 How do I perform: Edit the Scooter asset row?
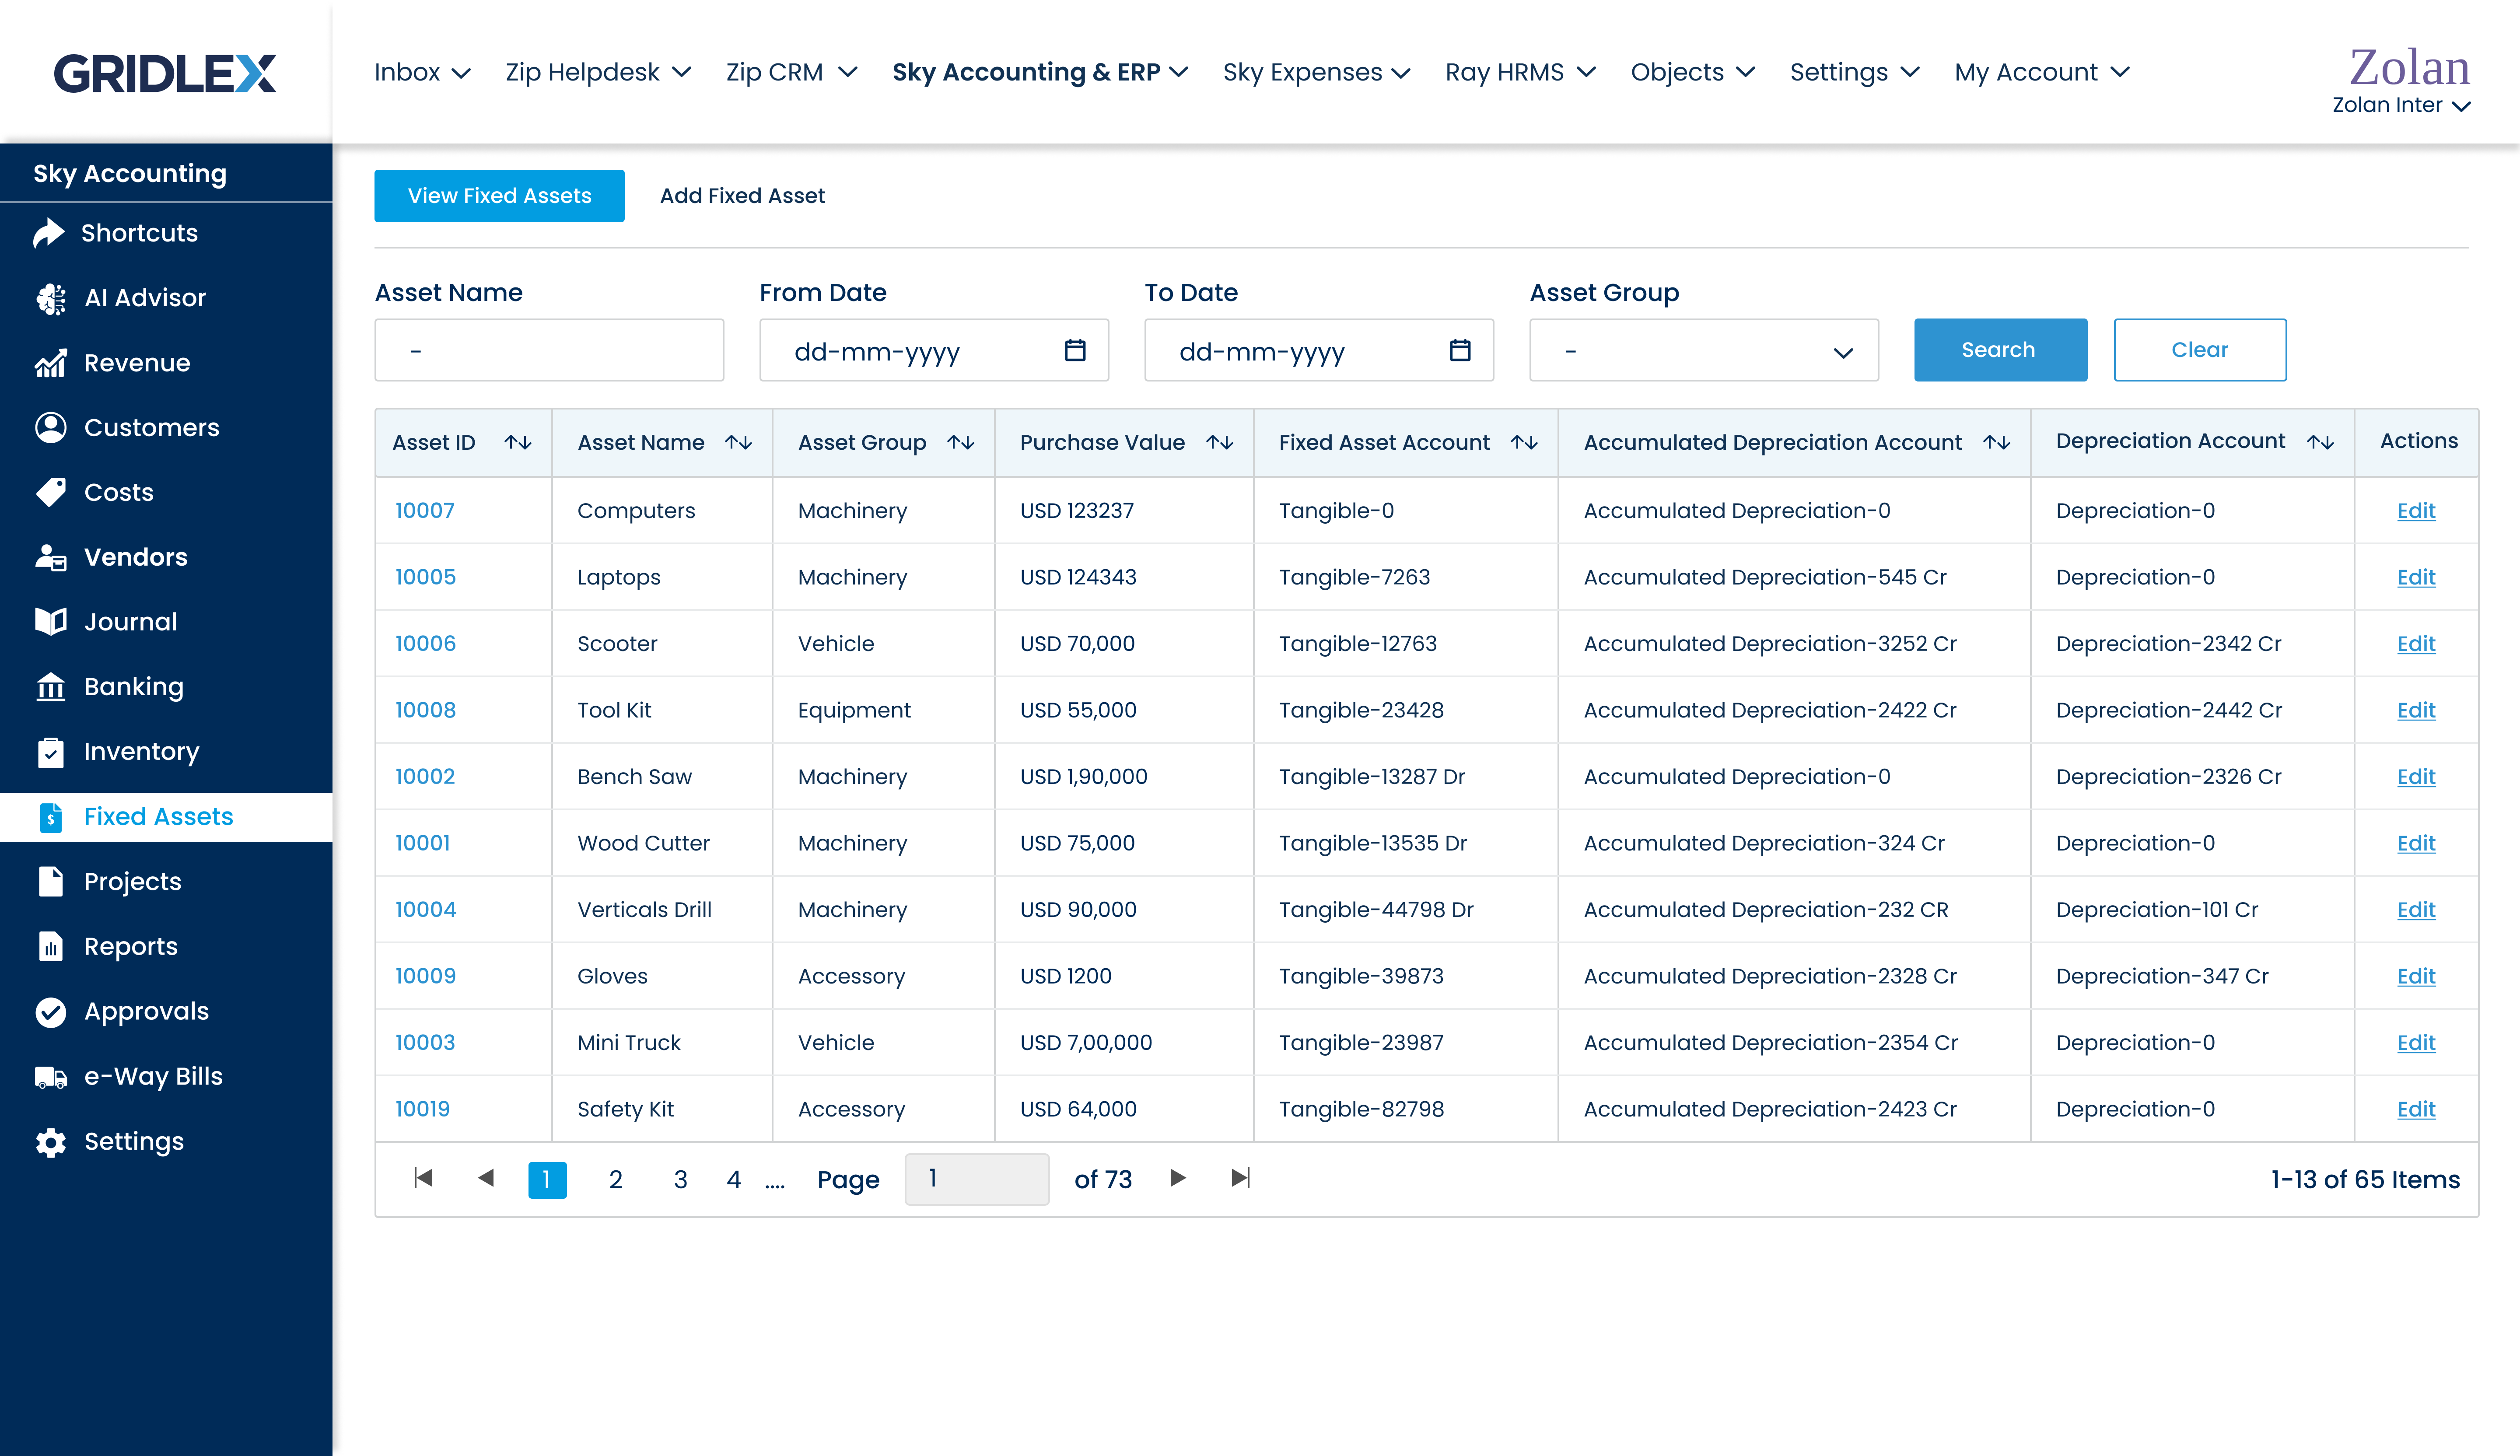tap(2416, 644)
